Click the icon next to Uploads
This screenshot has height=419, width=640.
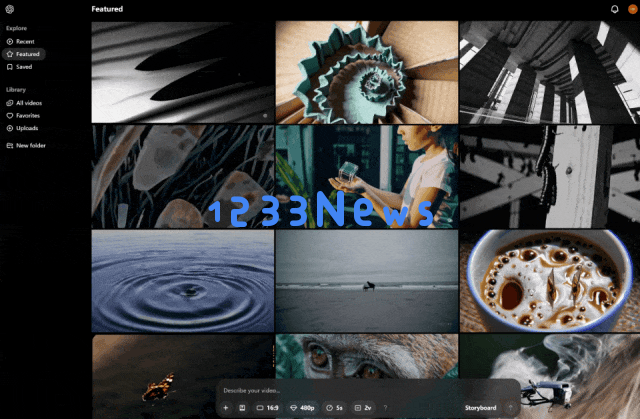(10, 128)
